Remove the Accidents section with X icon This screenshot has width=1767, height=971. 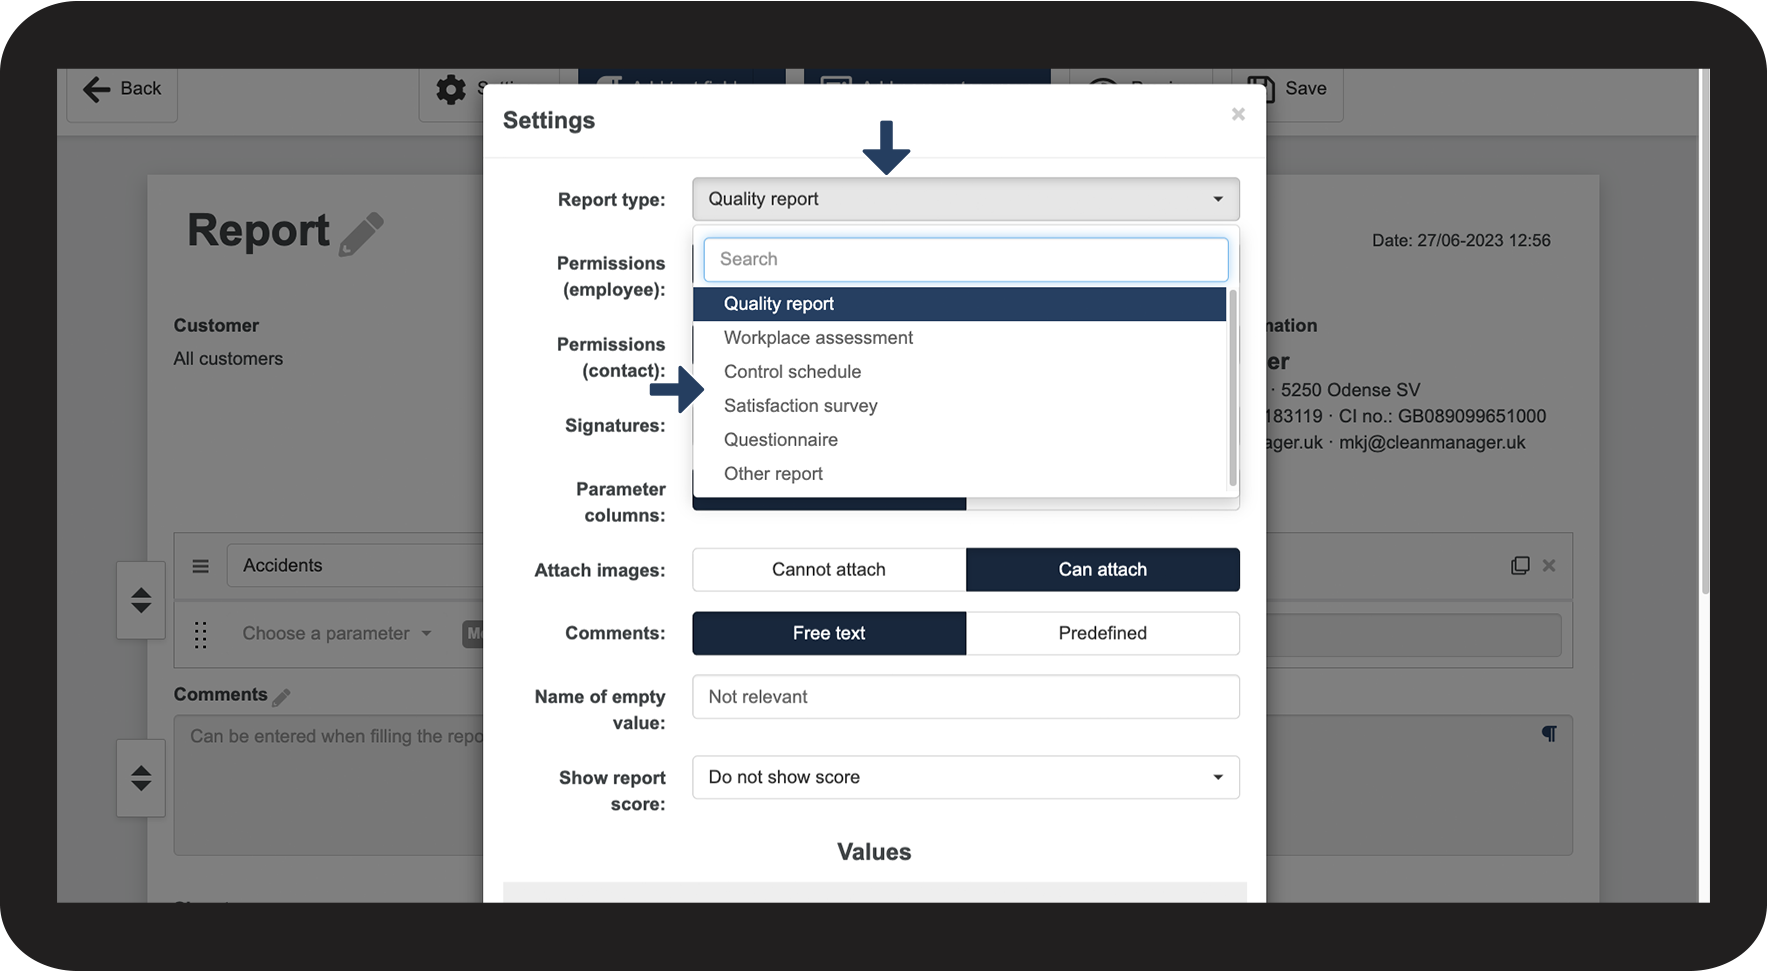click(1549, 566)
